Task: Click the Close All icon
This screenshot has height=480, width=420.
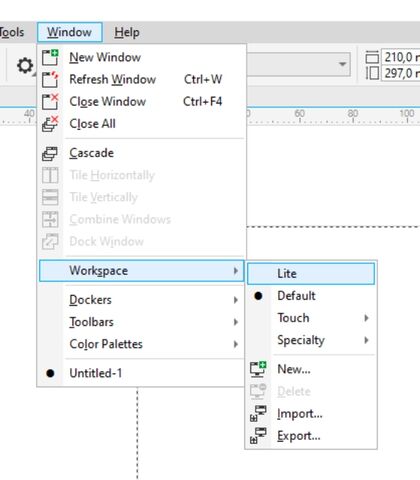Action: point(50,124)
